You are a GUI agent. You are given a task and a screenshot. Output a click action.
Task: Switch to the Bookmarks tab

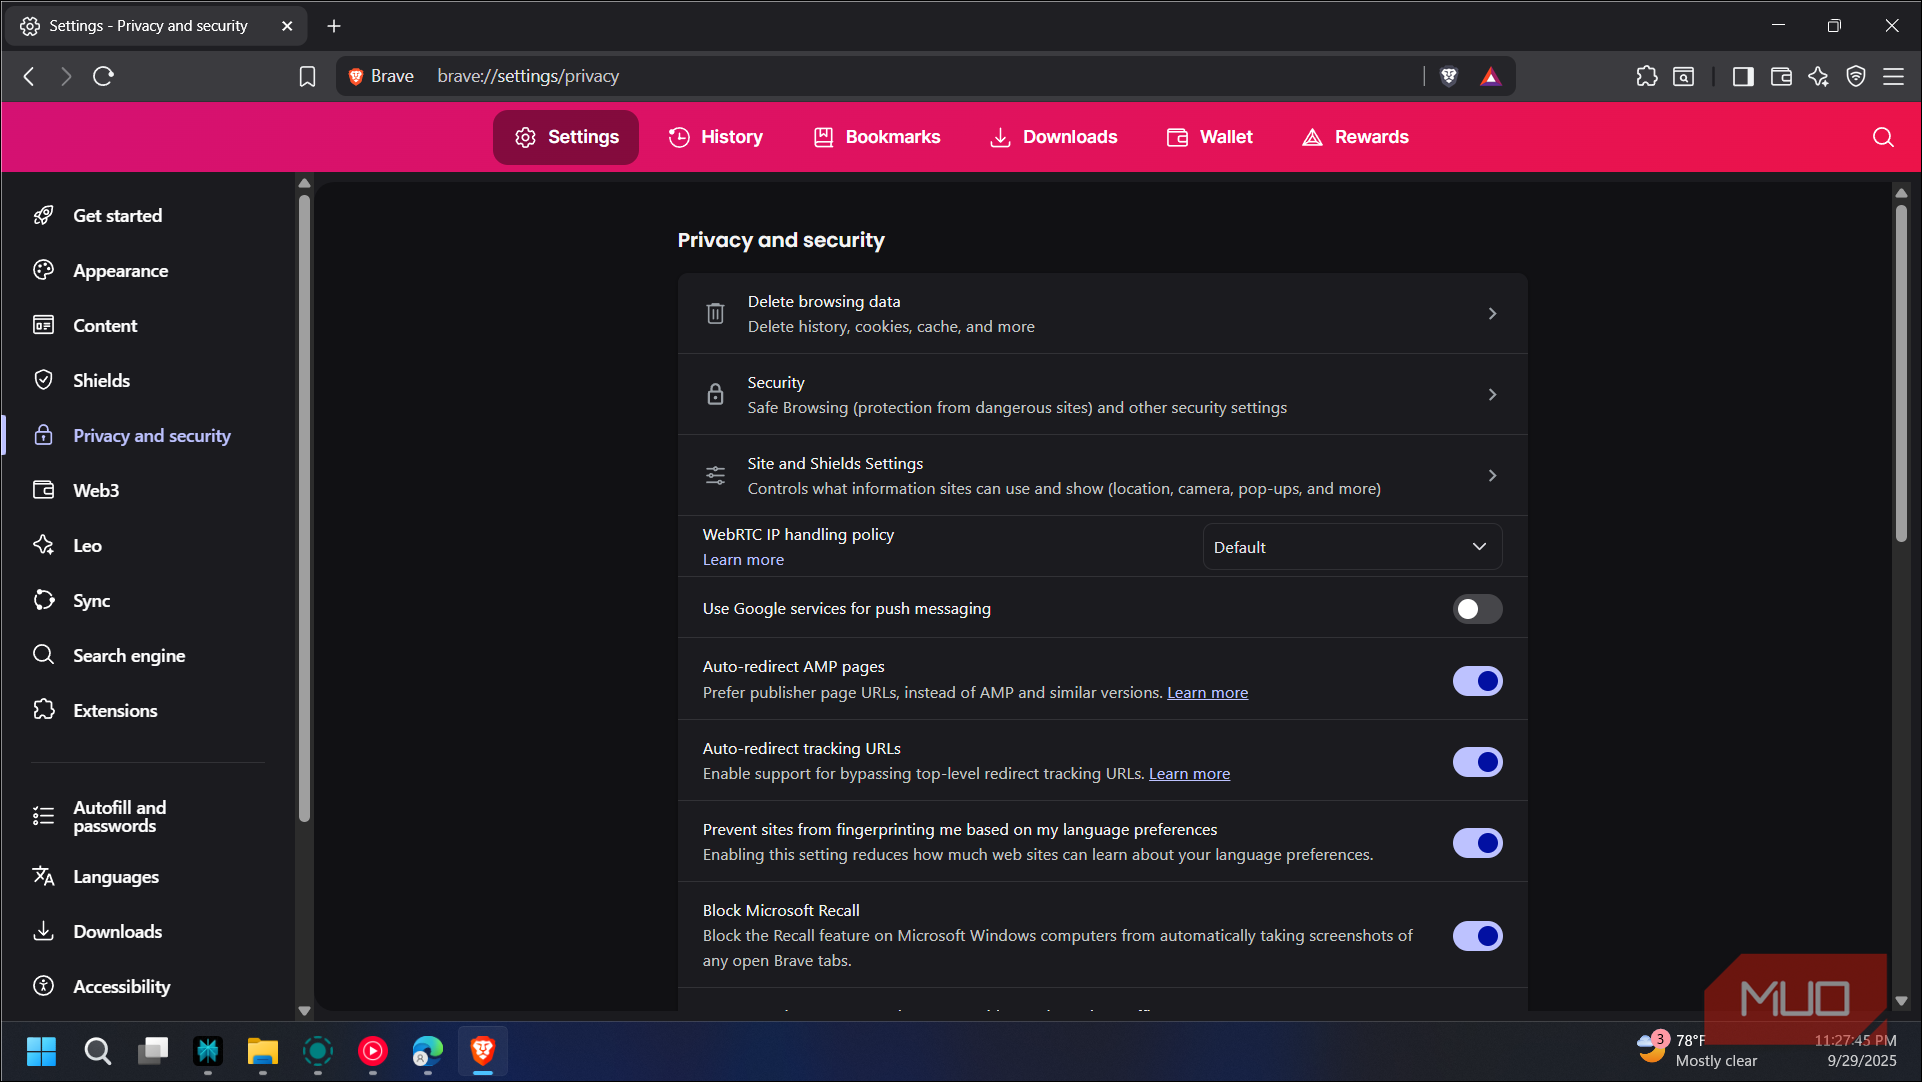click(x=877, y=137)
